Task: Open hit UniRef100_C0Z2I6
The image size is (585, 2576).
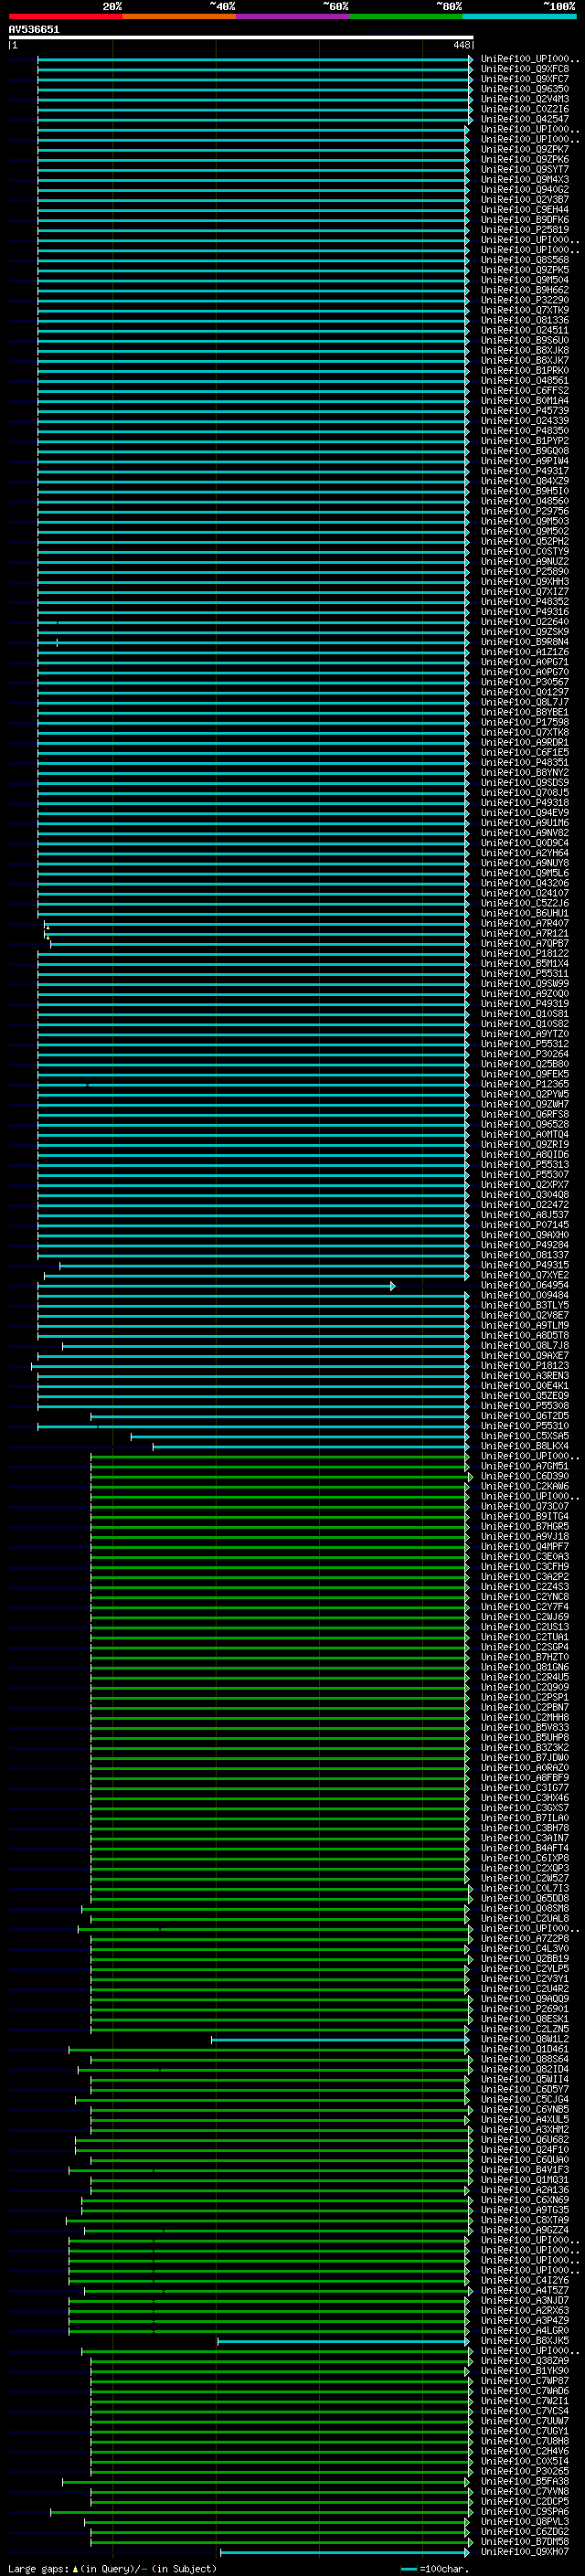Action: click(525, 109)
